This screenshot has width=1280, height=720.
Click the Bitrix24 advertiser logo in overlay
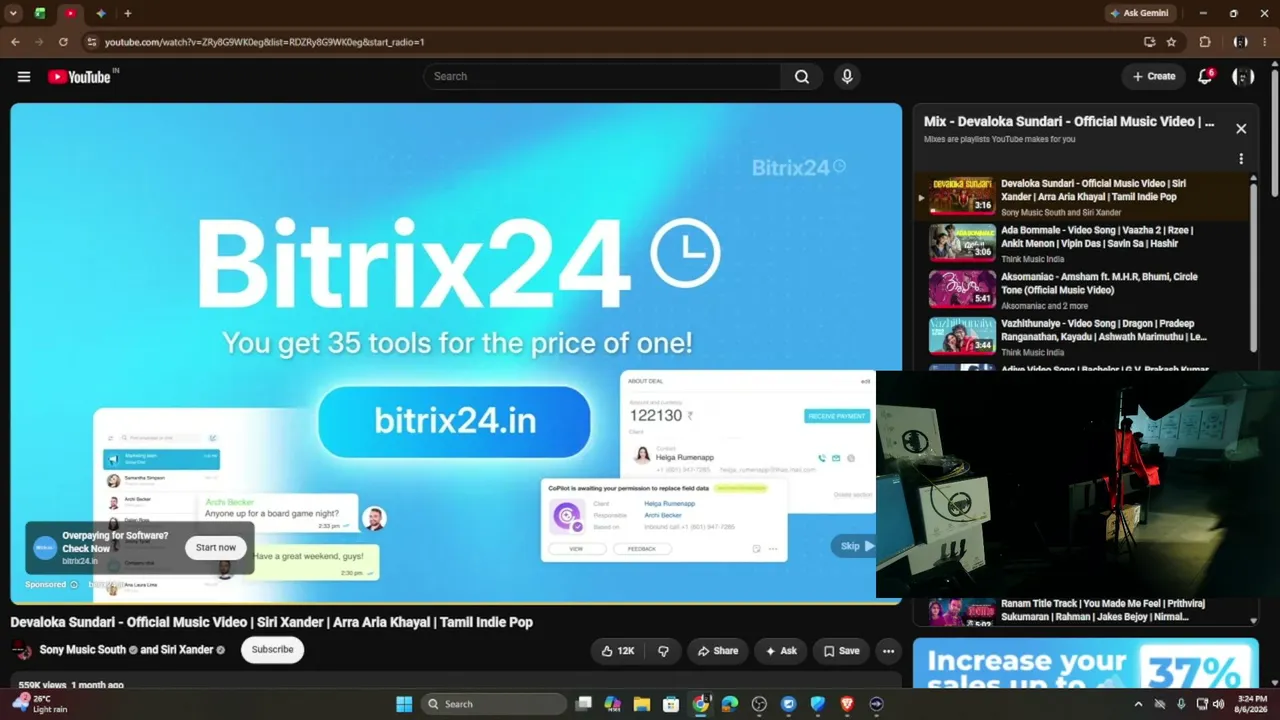[45, 548]
